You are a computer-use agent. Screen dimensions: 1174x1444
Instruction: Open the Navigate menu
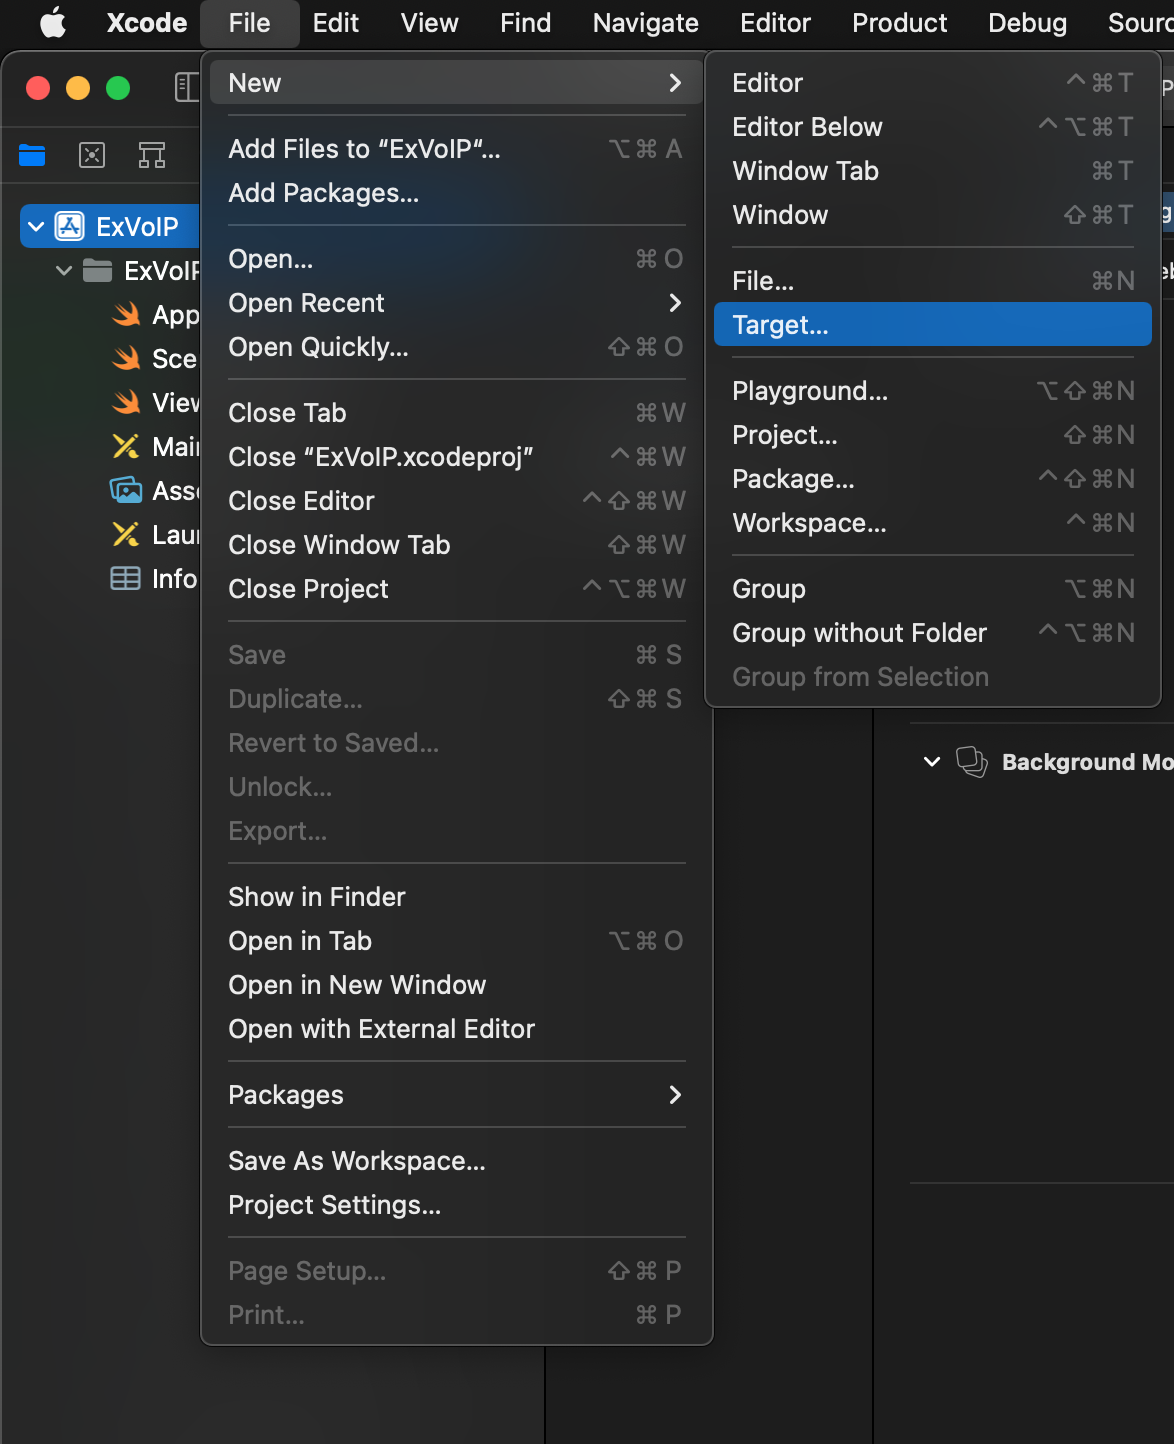(646, 22)
